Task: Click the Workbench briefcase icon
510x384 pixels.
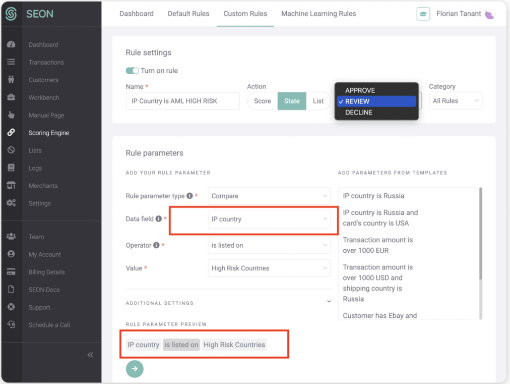Action: pos(11,97)
